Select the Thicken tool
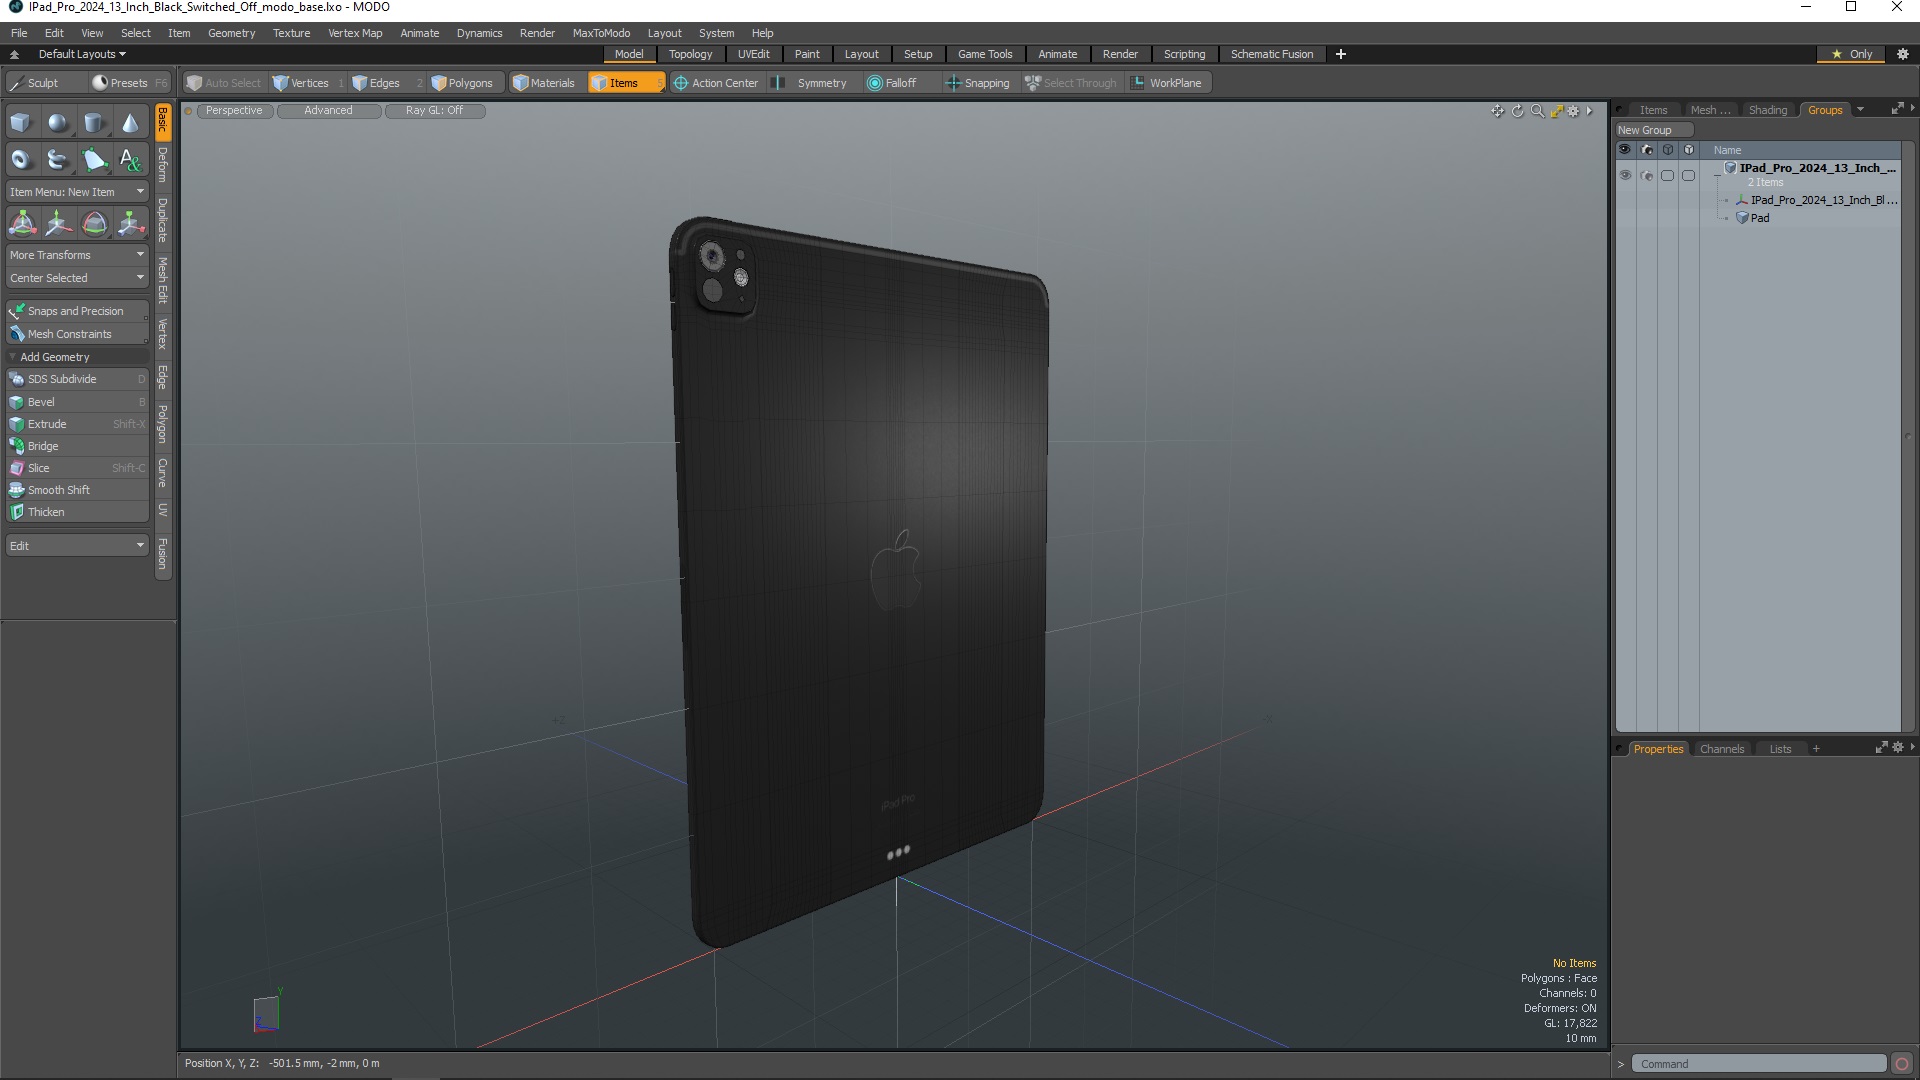 tap(77, 512)
